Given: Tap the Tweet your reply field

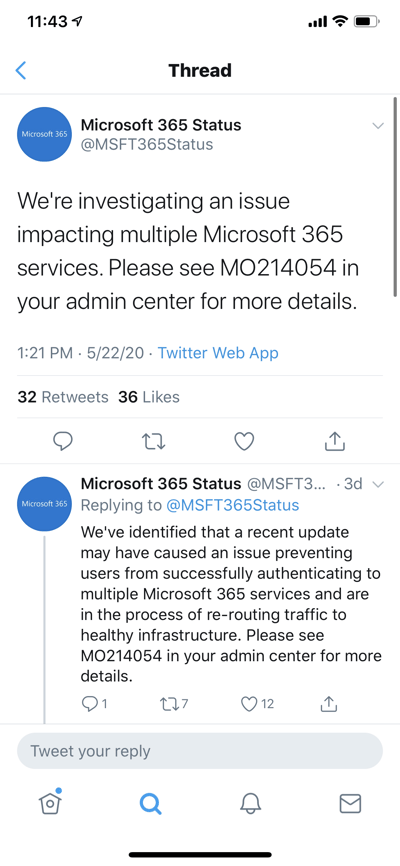Looking at the screenshot, I should [200, 751].
